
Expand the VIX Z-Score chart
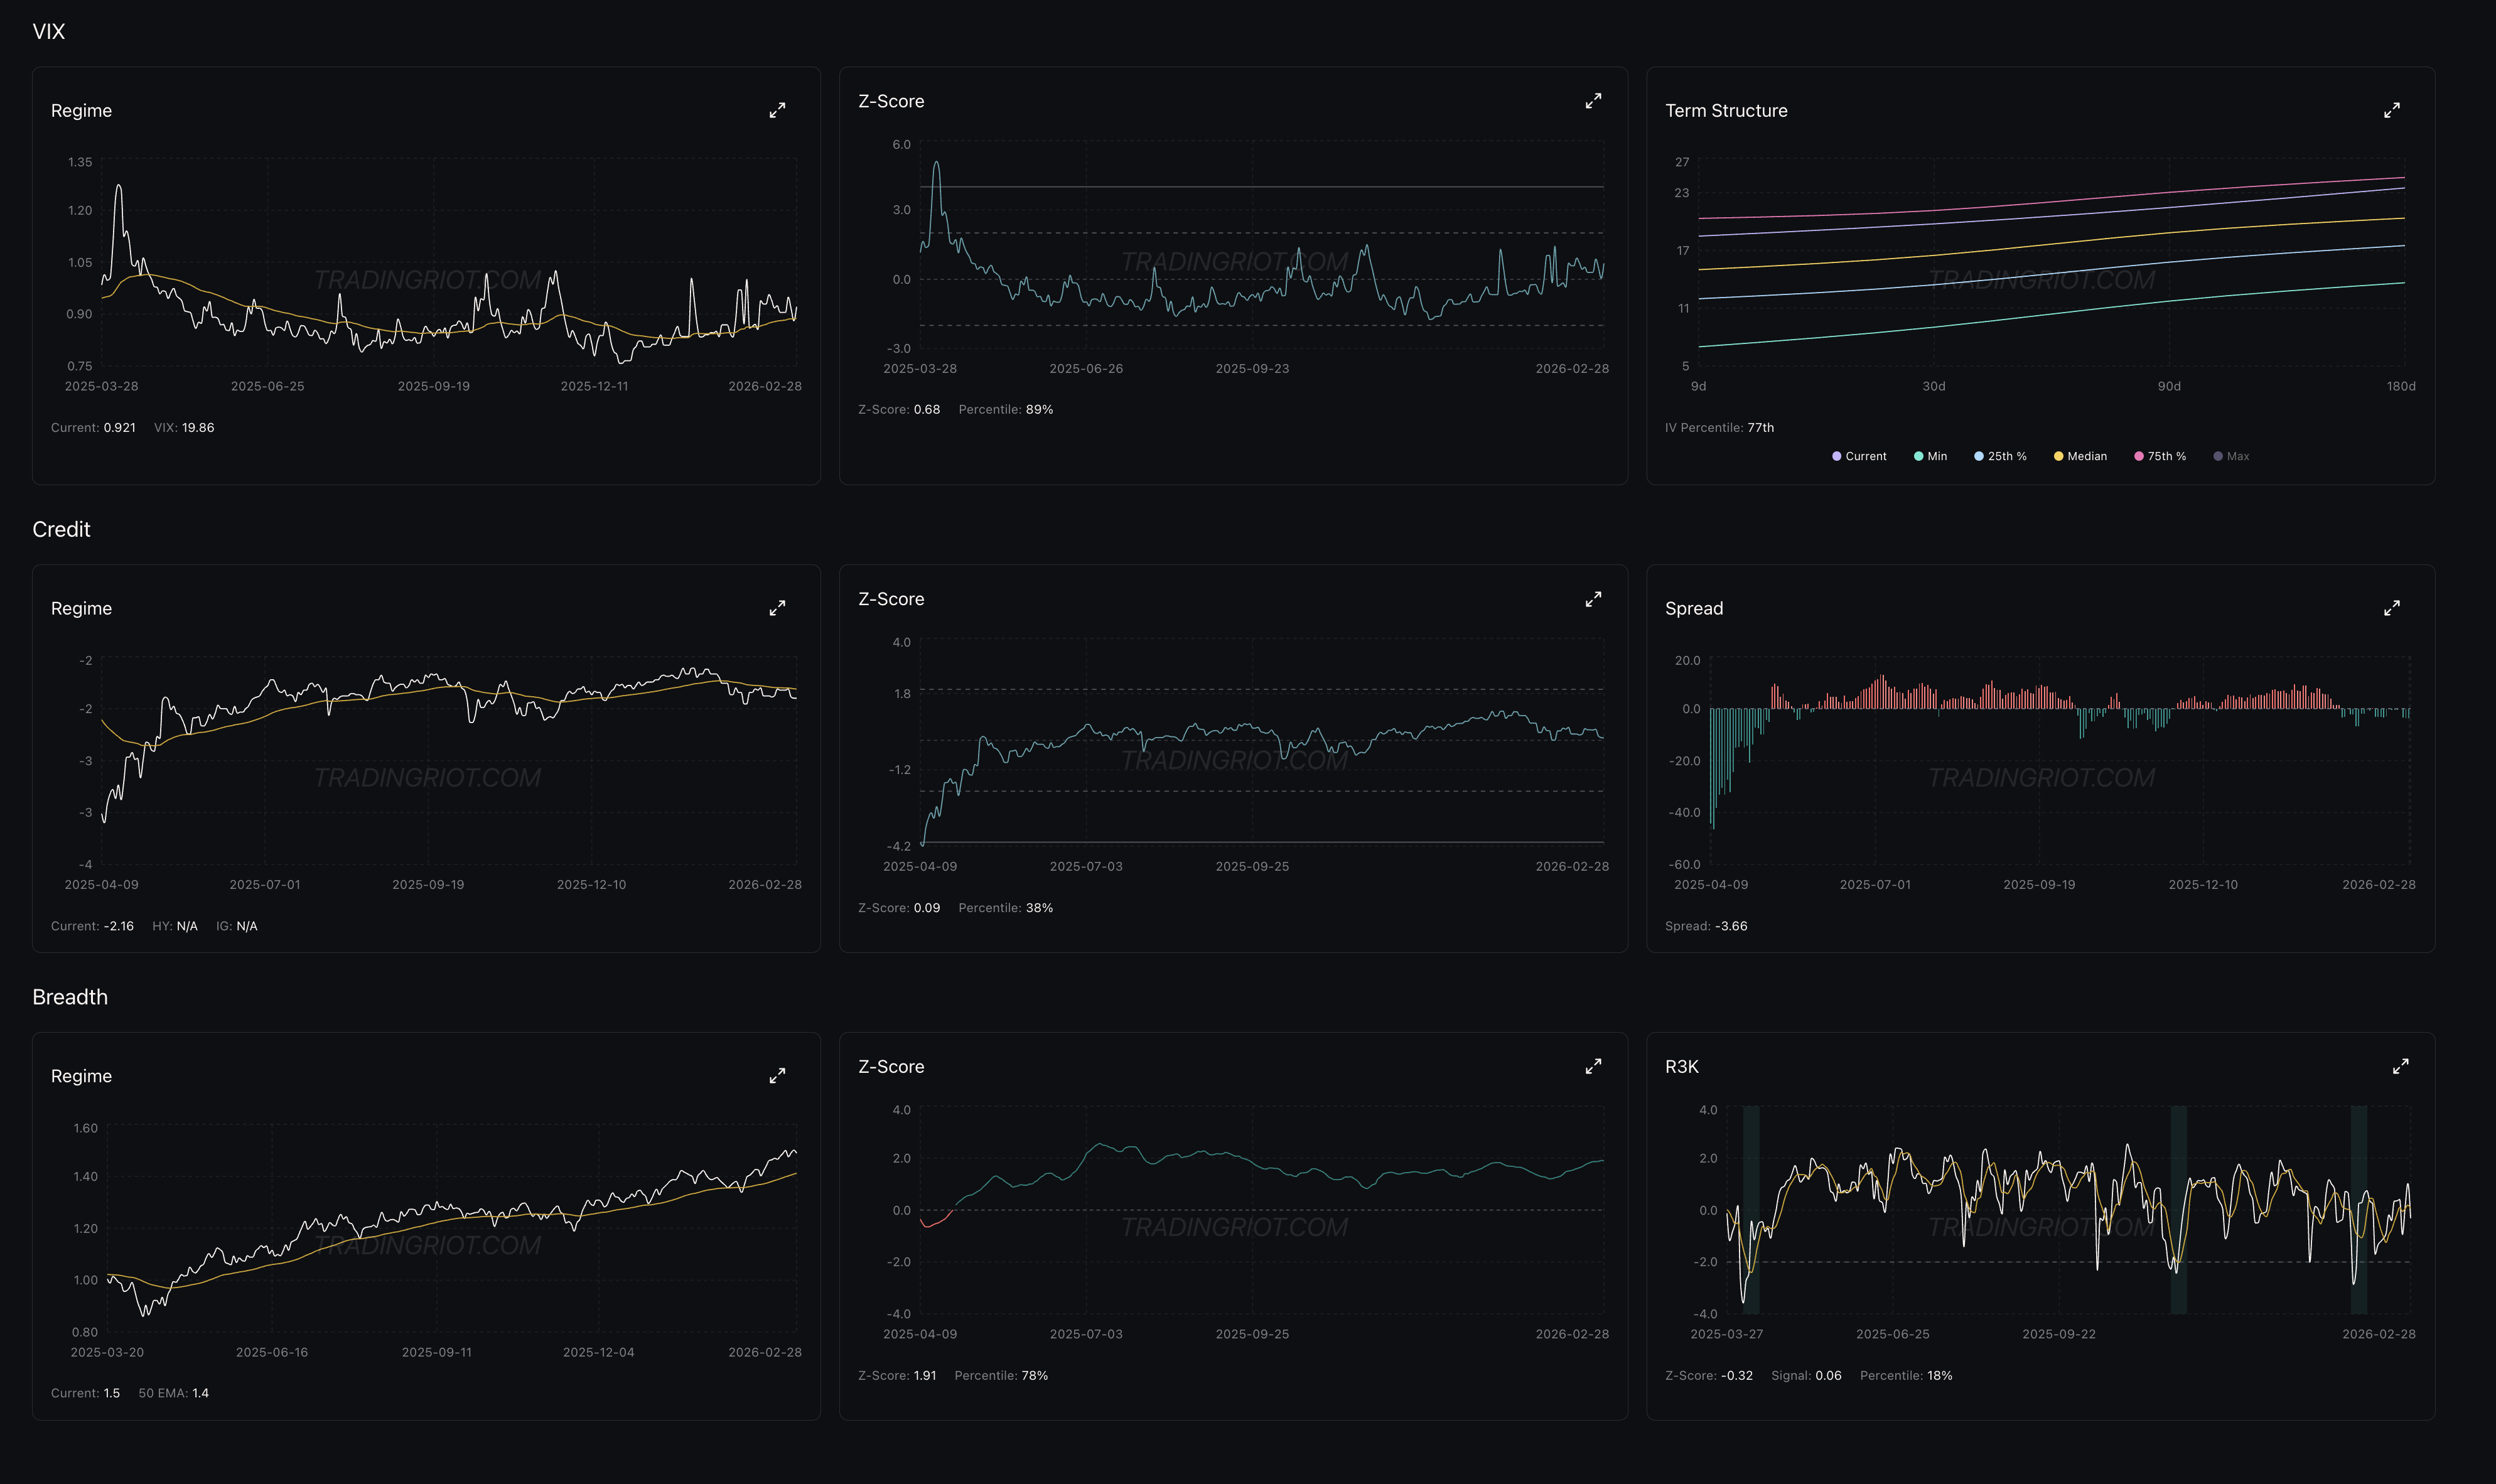tap(1593, 101)
